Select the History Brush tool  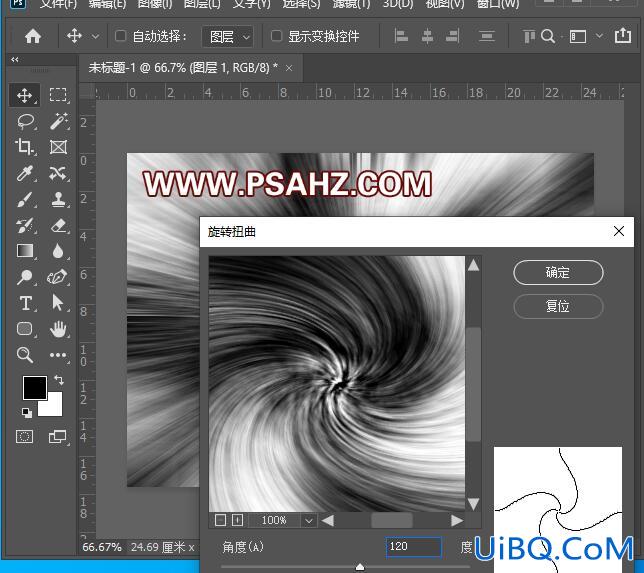coord(25,225)
